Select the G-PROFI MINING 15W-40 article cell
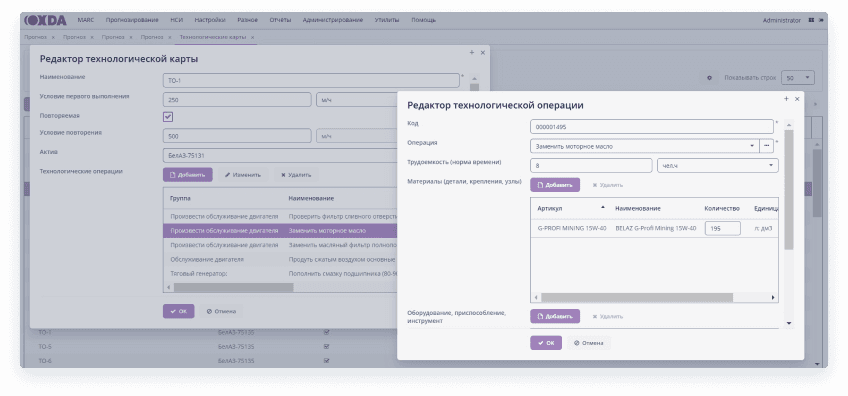848x396 pixels. (572, 228)
